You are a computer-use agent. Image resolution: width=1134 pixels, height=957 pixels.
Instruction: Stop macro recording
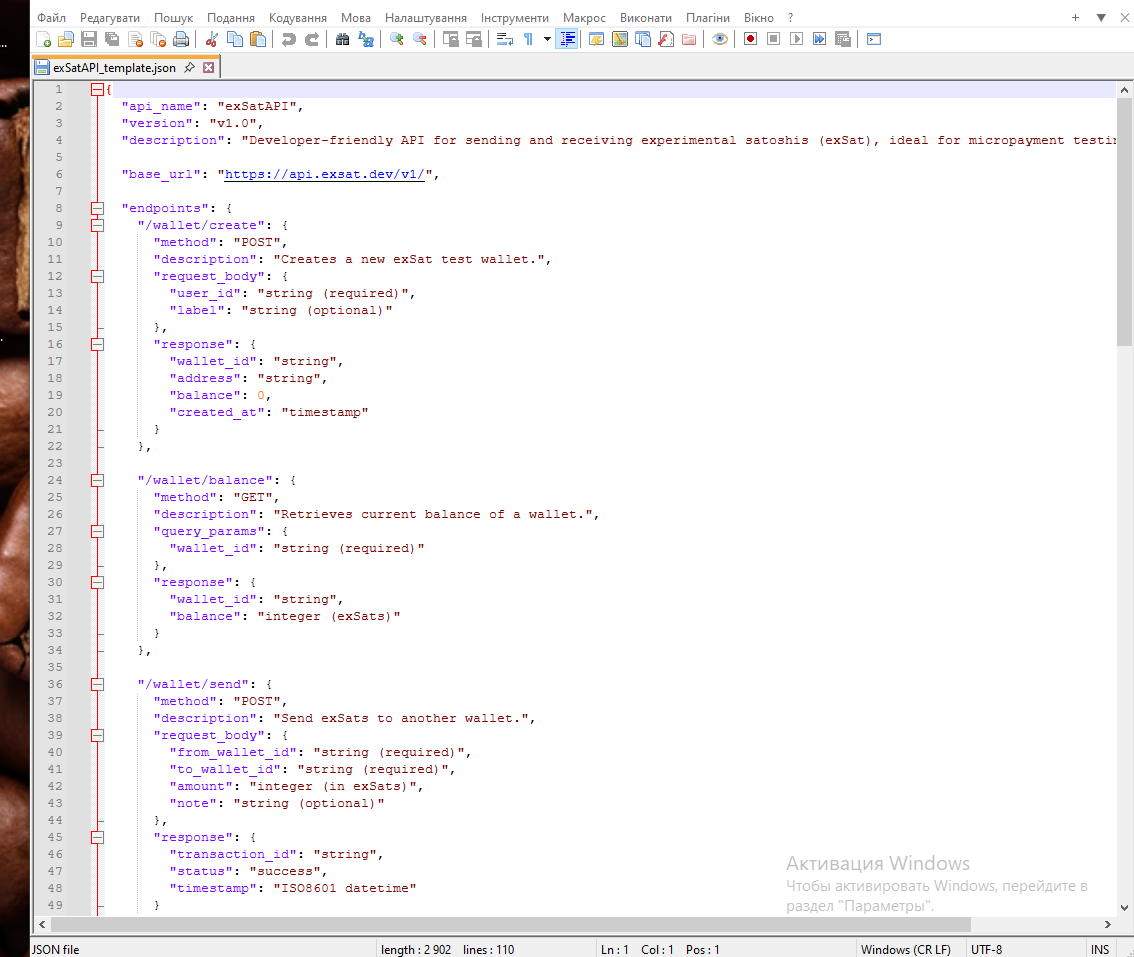tap(773, 39)
